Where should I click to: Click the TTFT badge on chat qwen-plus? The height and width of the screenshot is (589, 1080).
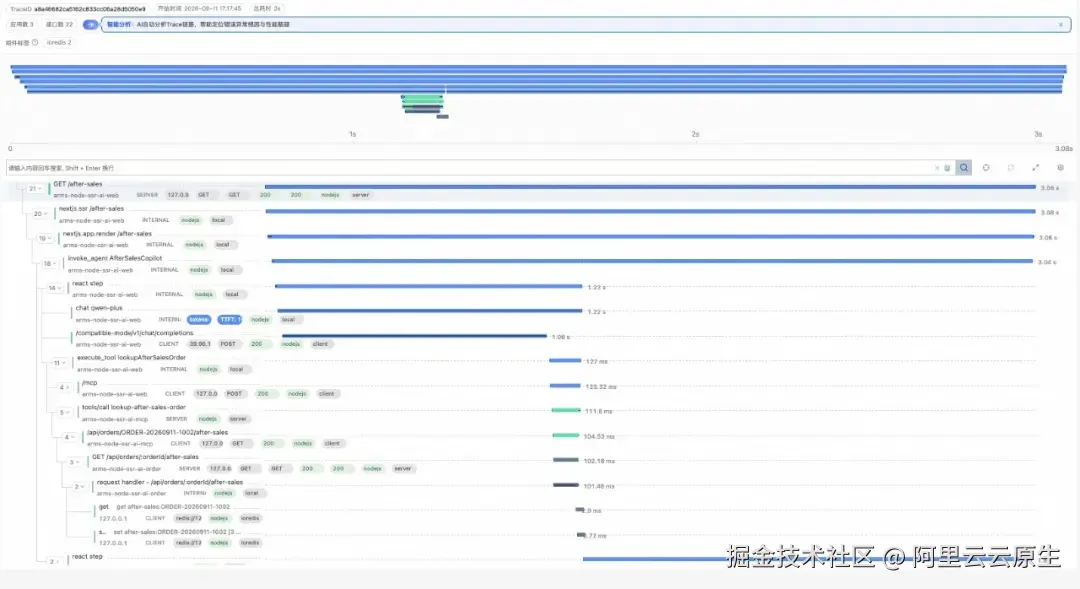[230, 320]
